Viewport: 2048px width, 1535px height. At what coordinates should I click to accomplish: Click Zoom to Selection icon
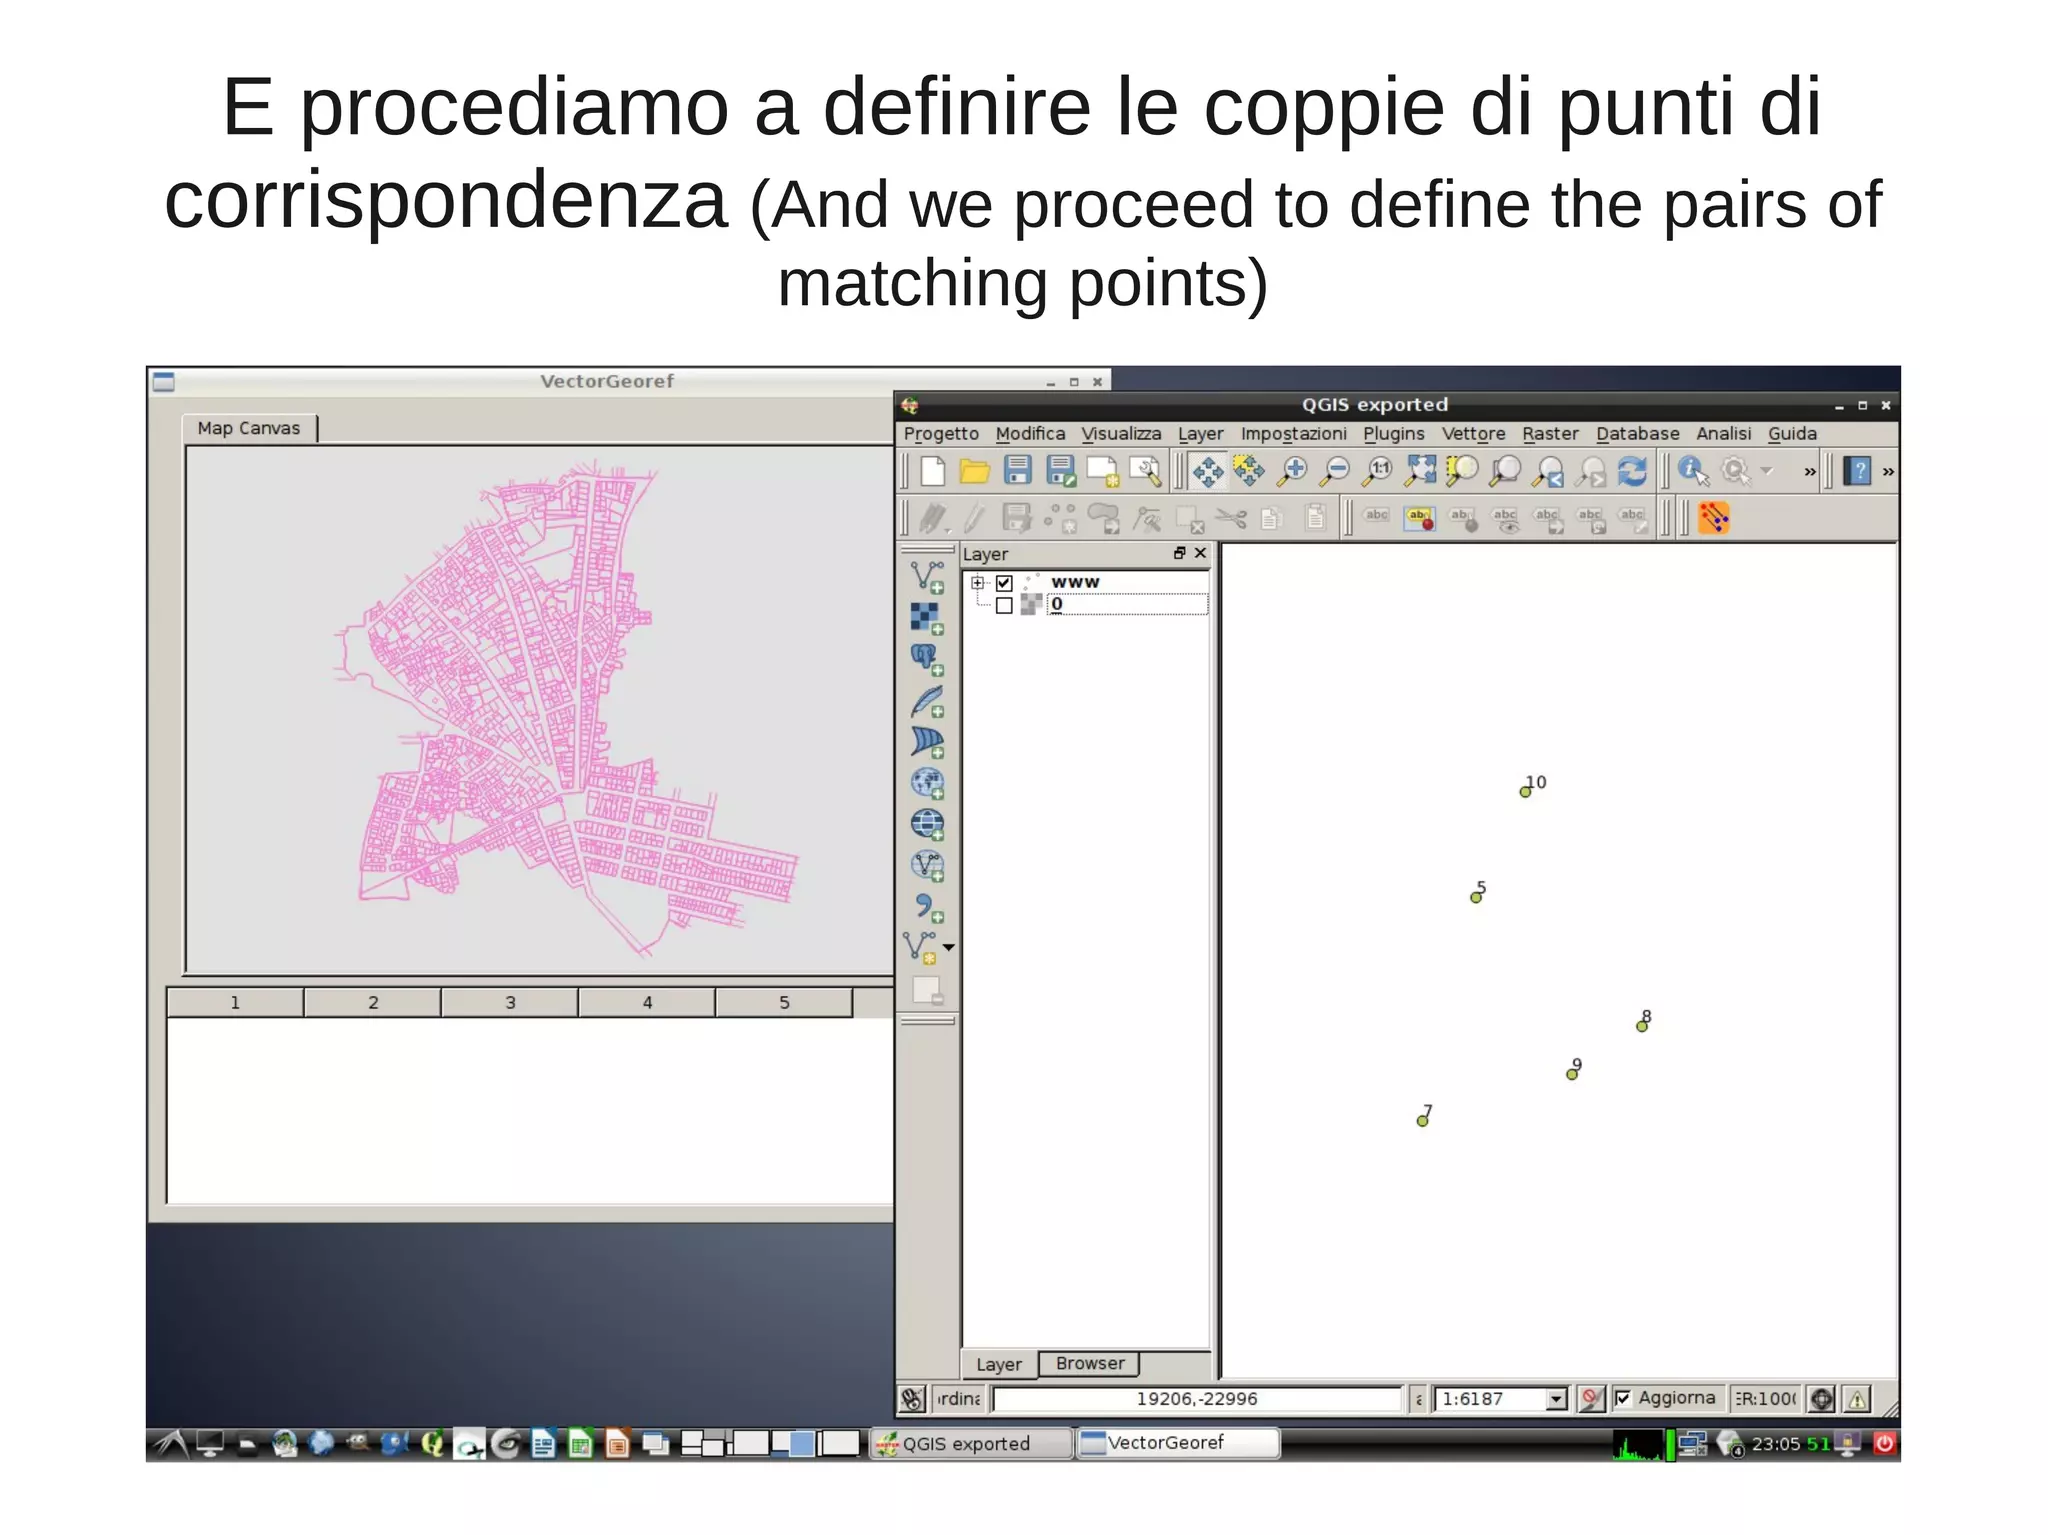(x=1462, y=470)
